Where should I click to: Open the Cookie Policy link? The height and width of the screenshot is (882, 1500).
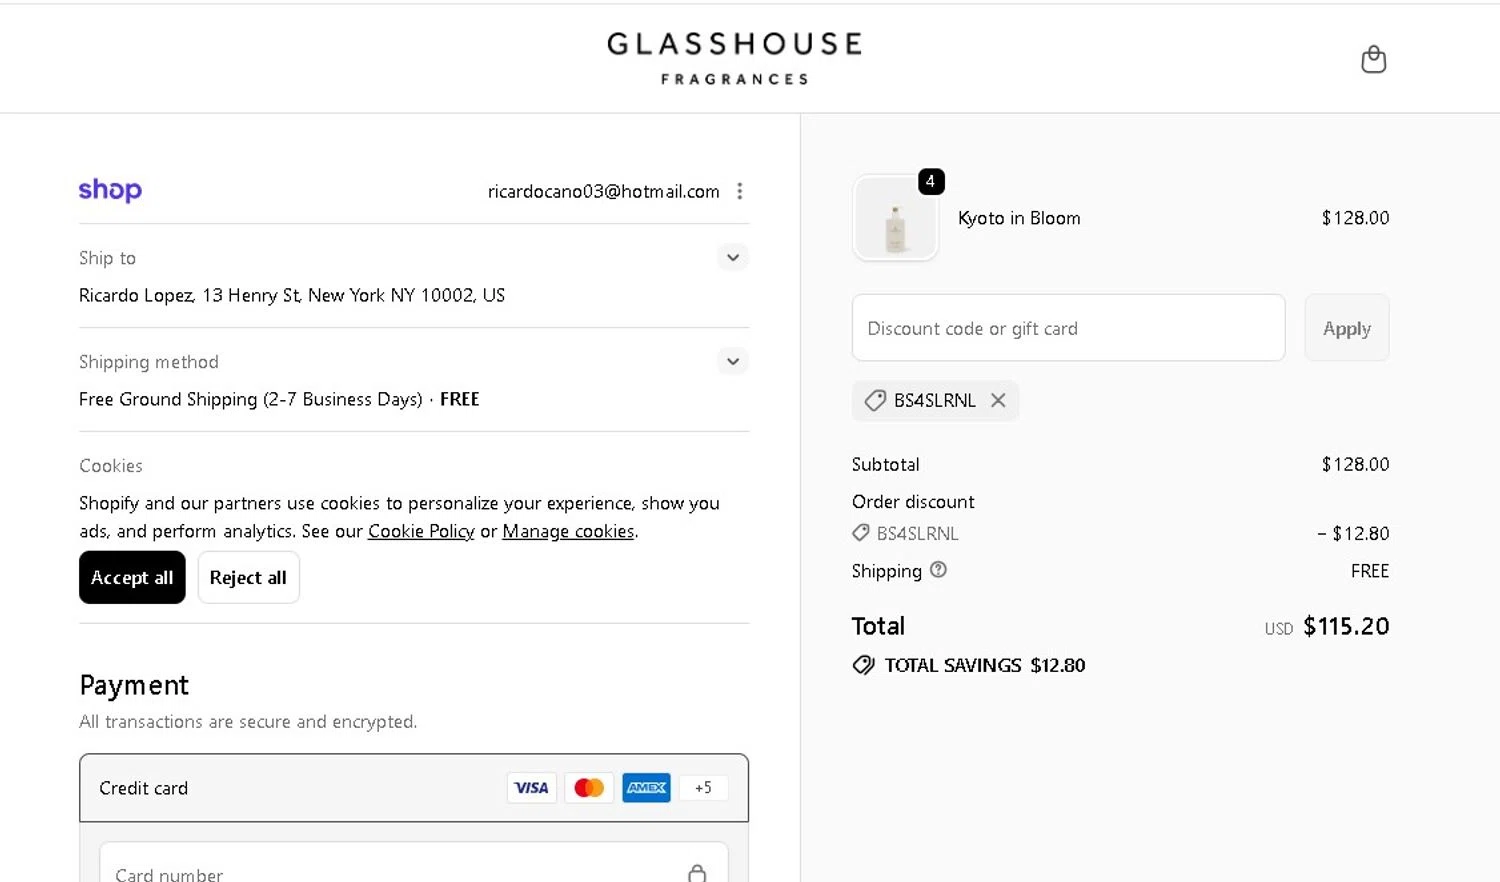pos(421,531)
